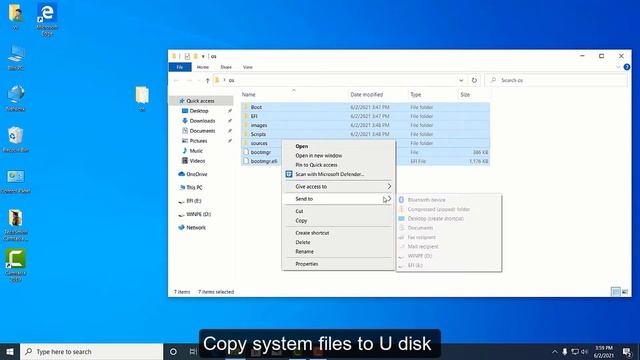Select Downloads in the navigation pane

pyautogui.click(x=202, y=121)
